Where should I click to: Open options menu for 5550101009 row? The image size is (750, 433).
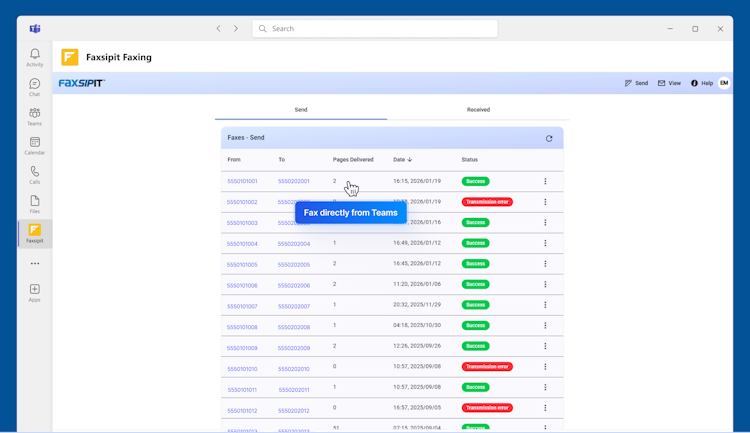point(545,346)
